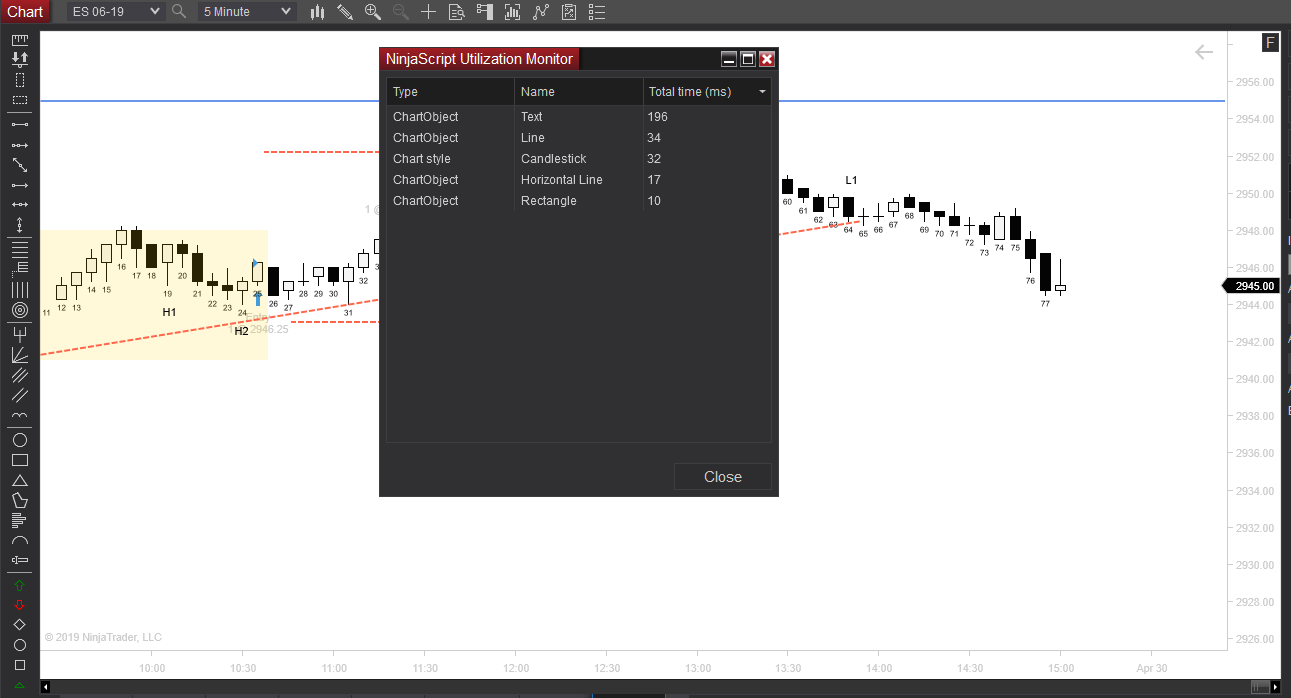The image size is (1291, 698).
Task: Open the Chart Trader icon
Action: (485, 12)
